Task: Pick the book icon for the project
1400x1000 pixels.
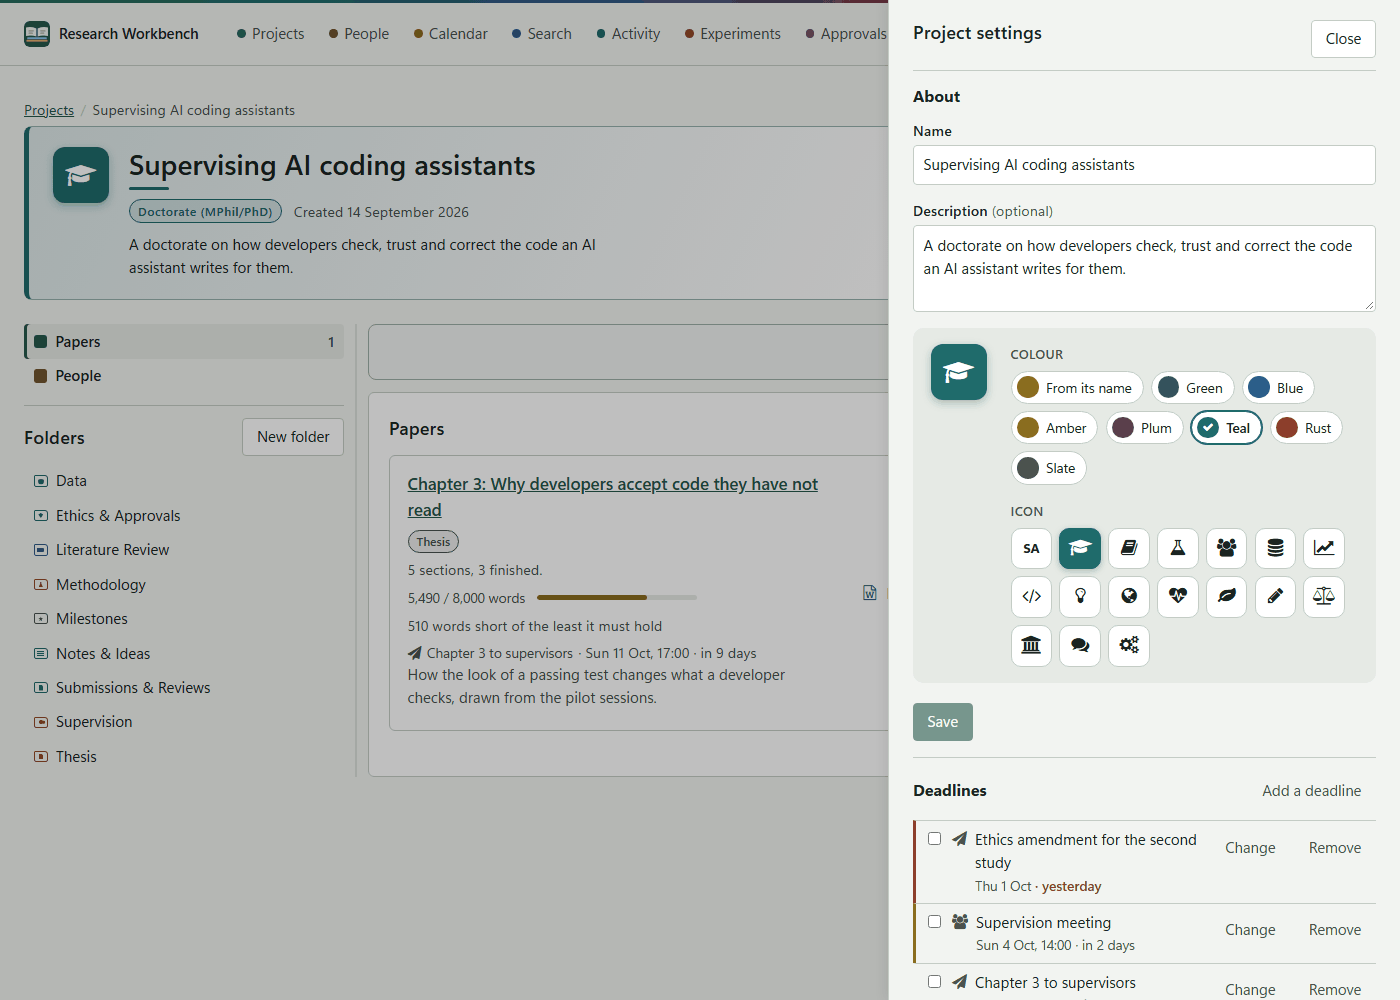Action: tap(1129, 548)
